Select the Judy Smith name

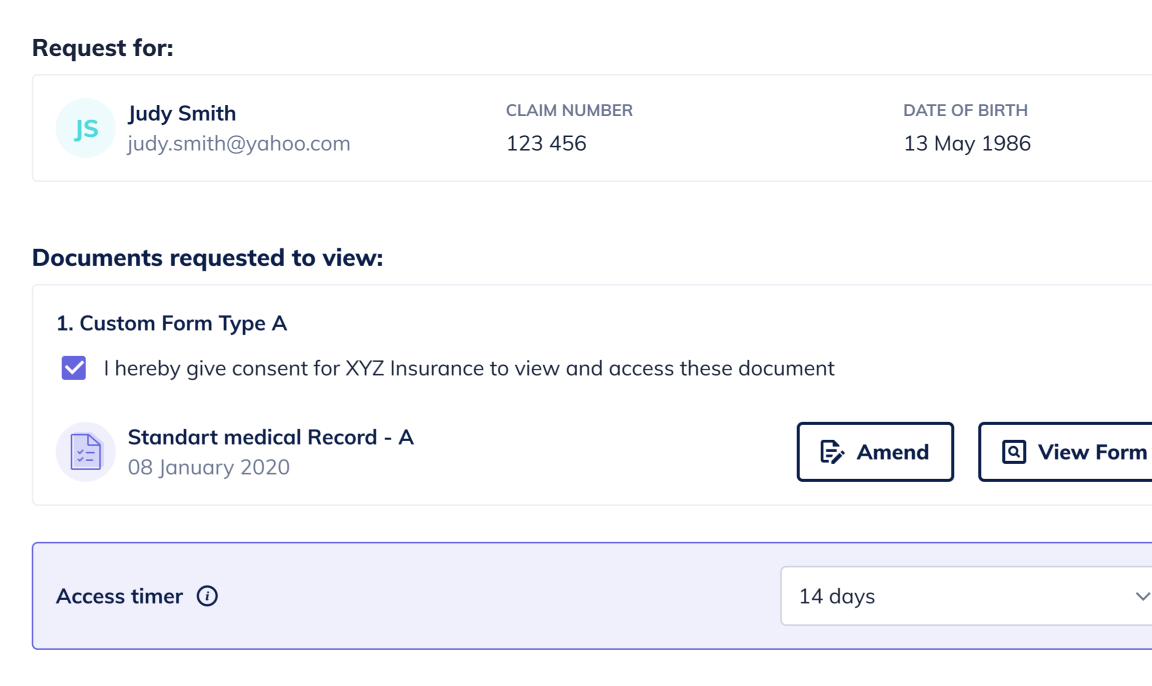[182, 113]
